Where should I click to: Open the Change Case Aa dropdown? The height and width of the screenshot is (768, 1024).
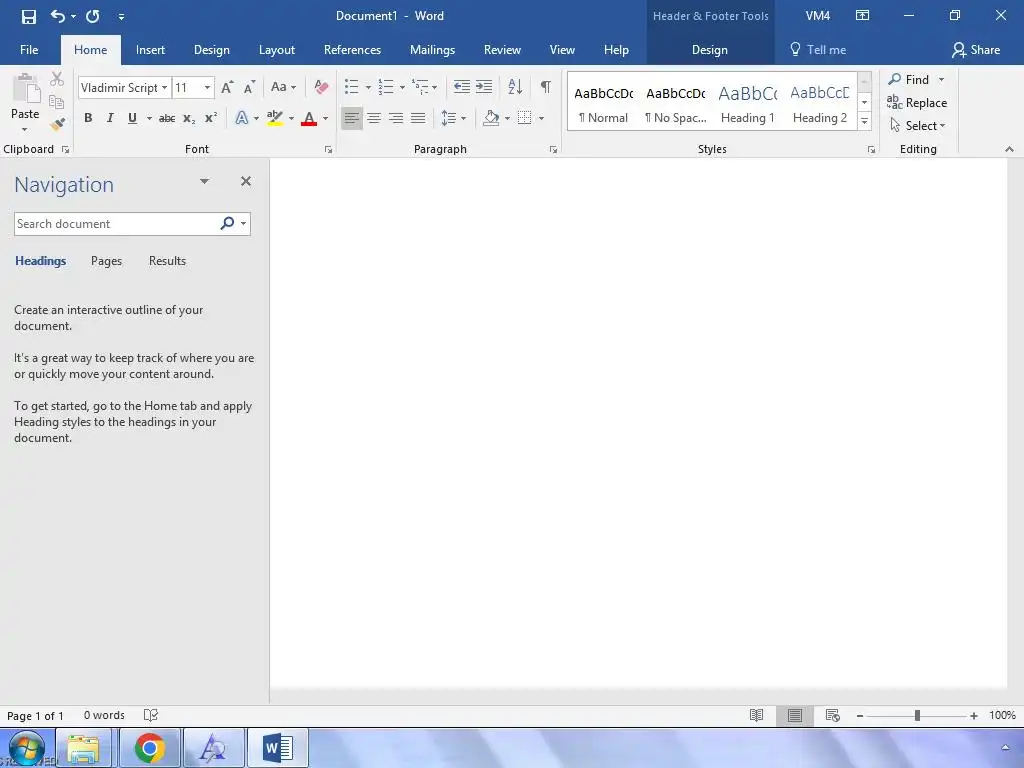[x=283, y=87]
